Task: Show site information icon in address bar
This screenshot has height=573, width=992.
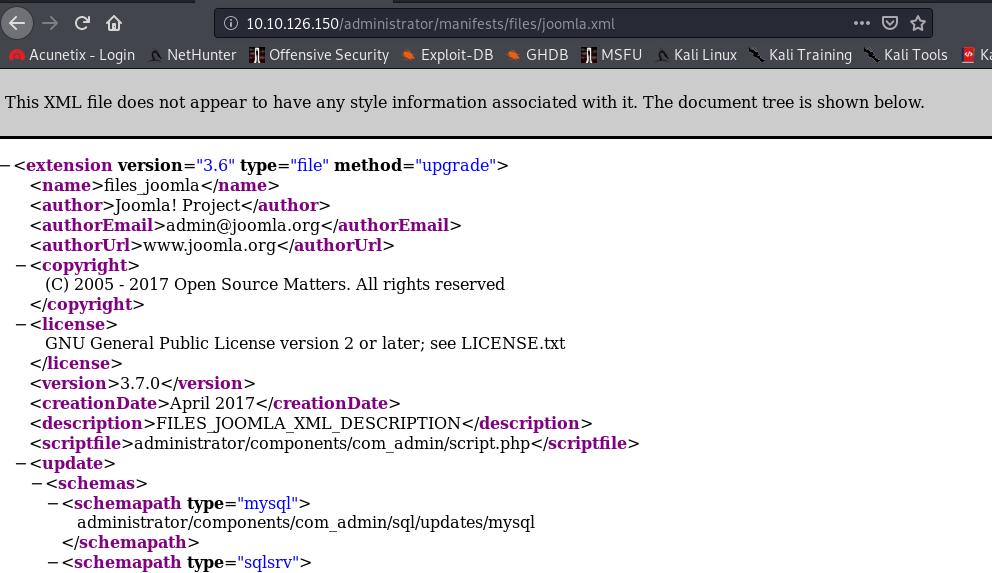Action: tap(231, 23)
